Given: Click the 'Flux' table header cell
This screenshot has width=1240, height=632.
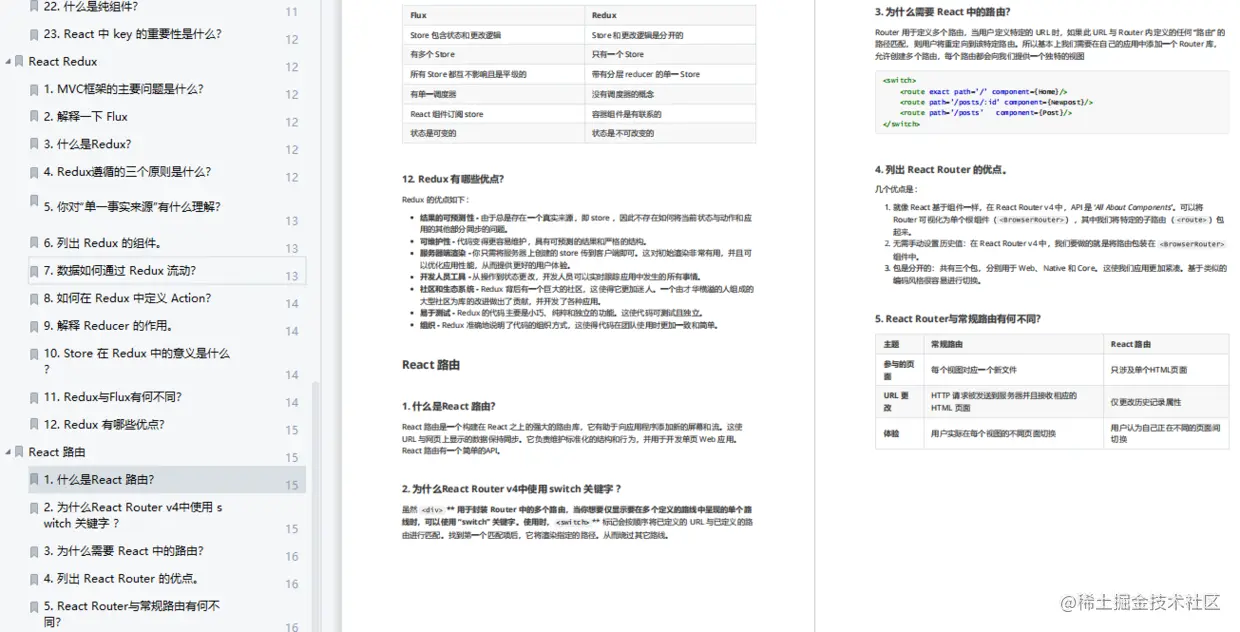Looking at the screenshot, I should click(x=493, y=15).
